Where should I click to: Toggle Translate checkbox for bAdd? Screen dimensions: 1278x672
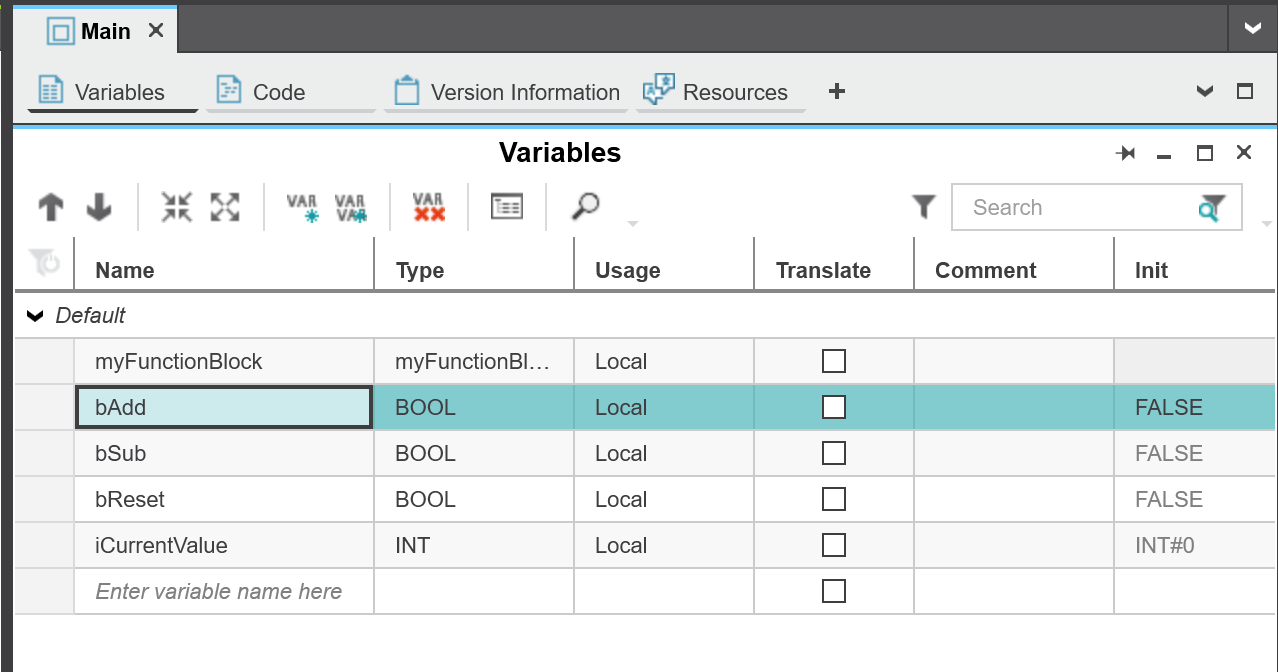pyautogui.click(x=834, y=407)
